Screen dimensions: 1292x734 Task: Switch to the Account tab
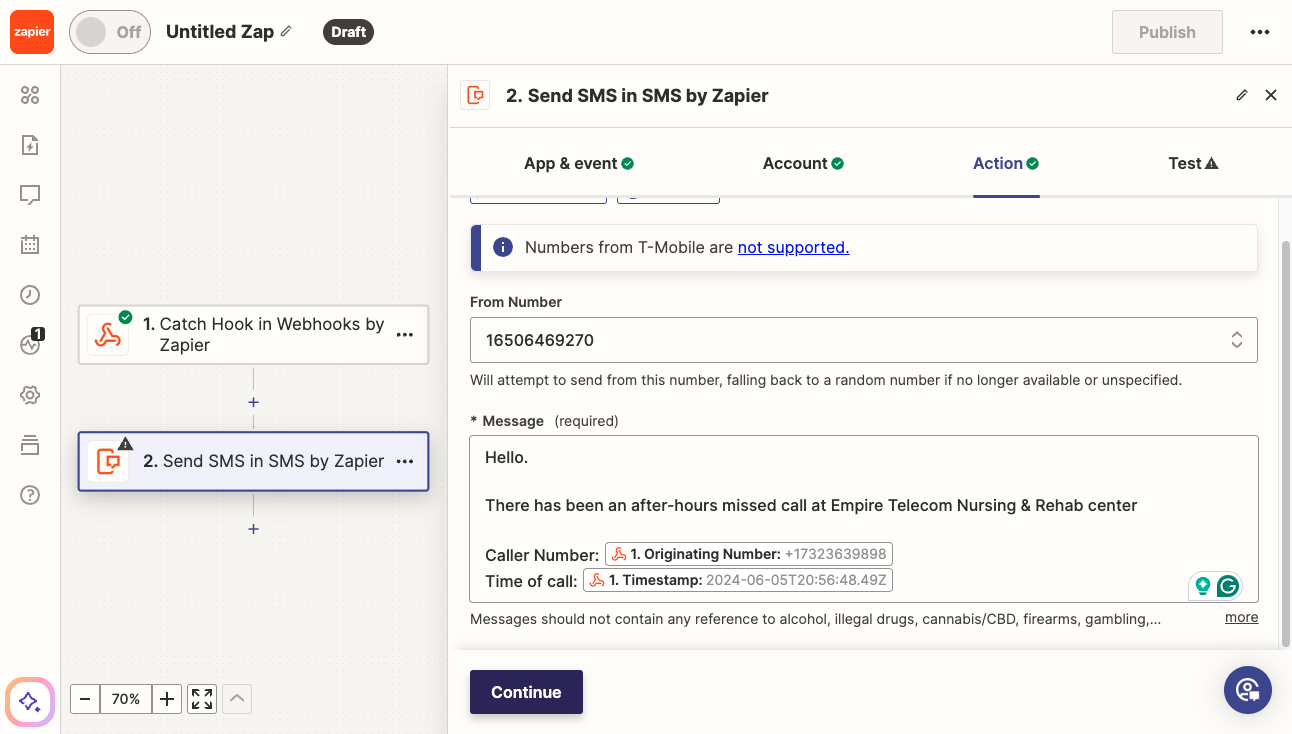(803, 163)
